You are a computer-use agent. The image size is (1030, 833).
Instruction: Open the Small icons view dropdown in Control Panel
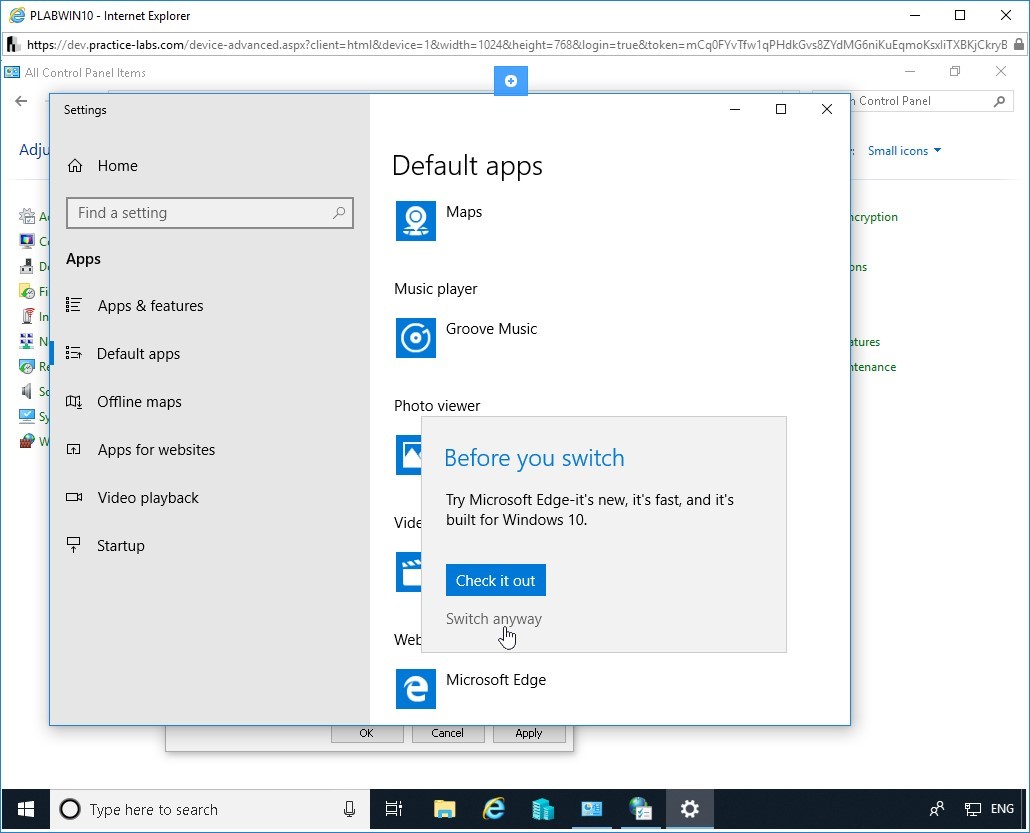point(904,150)
